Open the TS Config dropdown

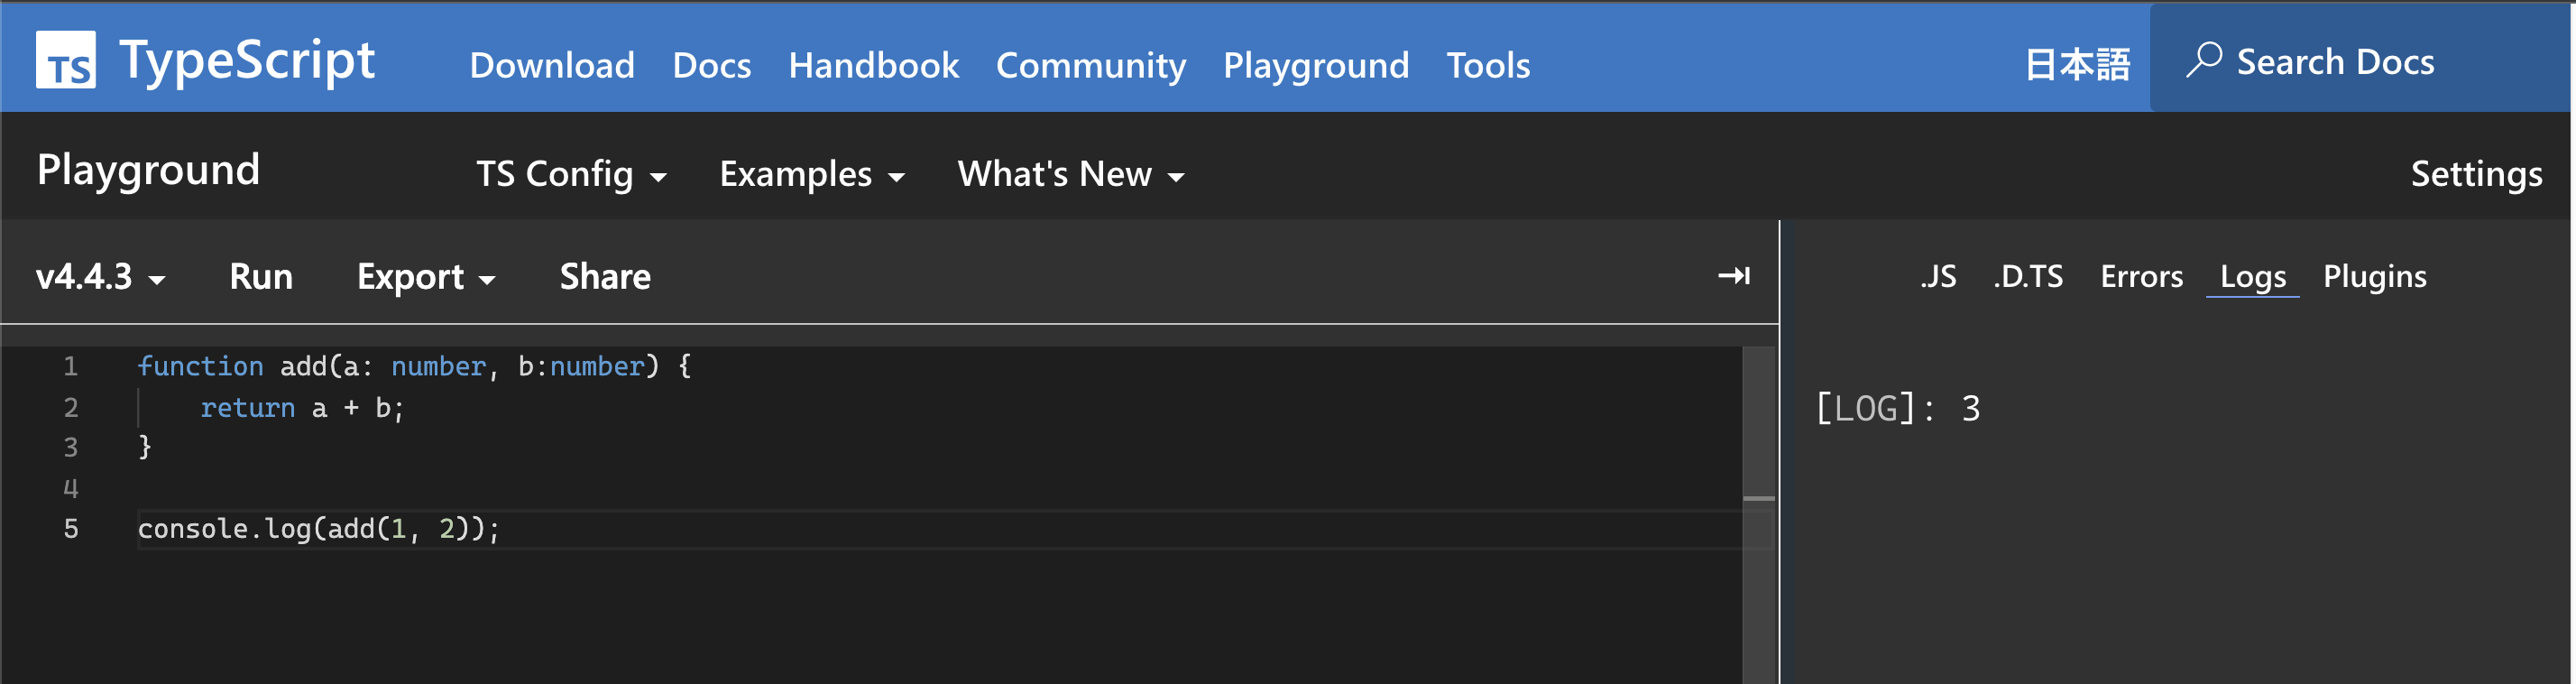pos(571,175)
